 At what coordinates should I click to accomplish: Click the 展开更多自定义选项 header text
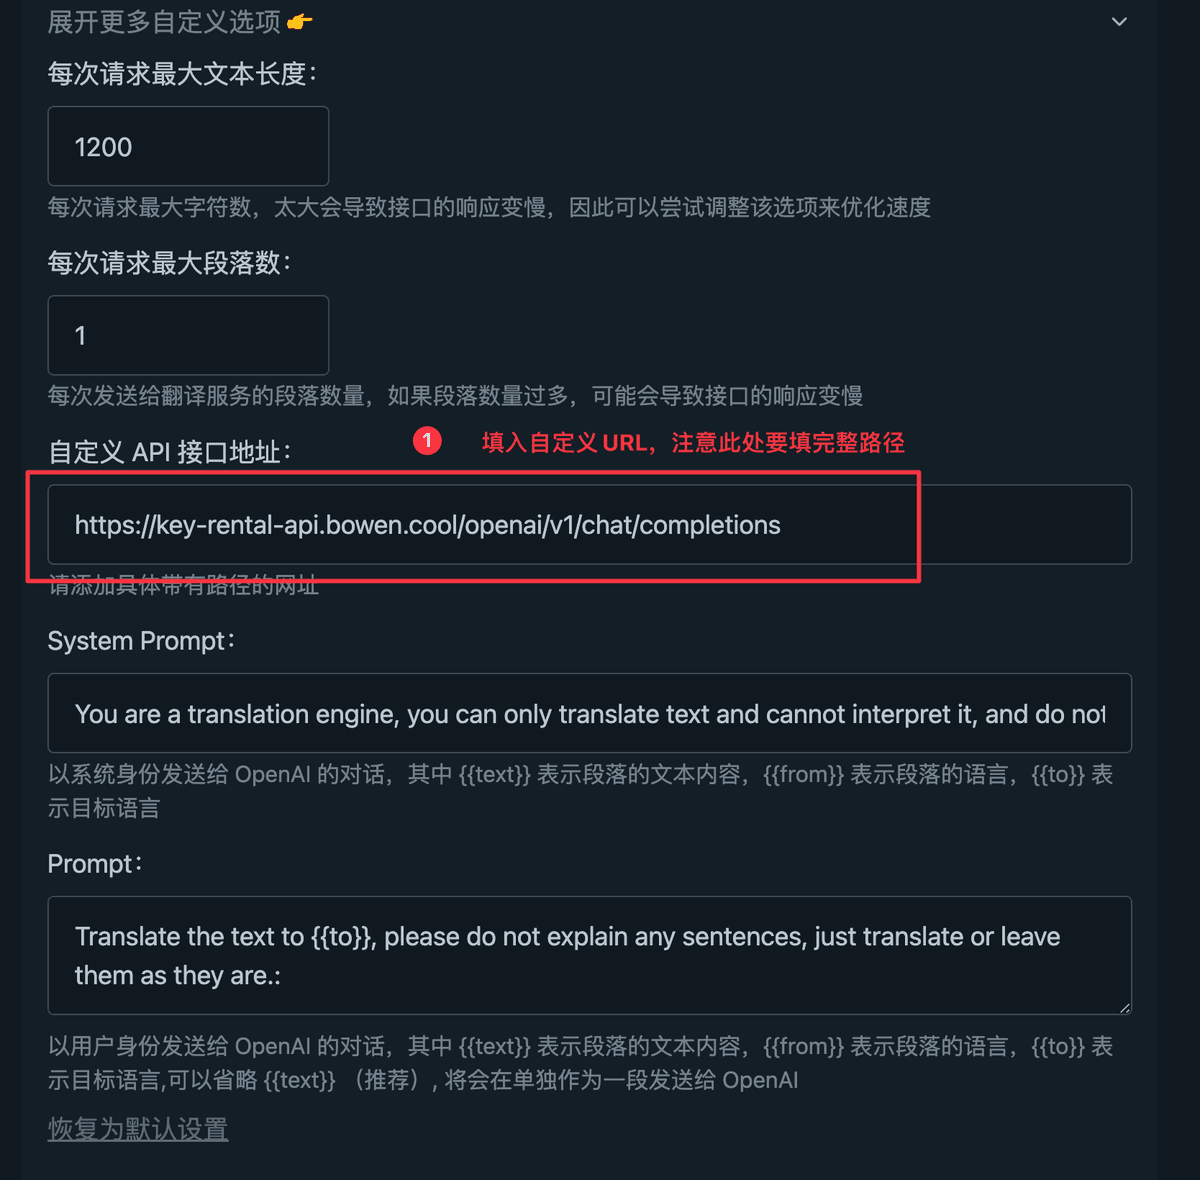pos(164,21)
